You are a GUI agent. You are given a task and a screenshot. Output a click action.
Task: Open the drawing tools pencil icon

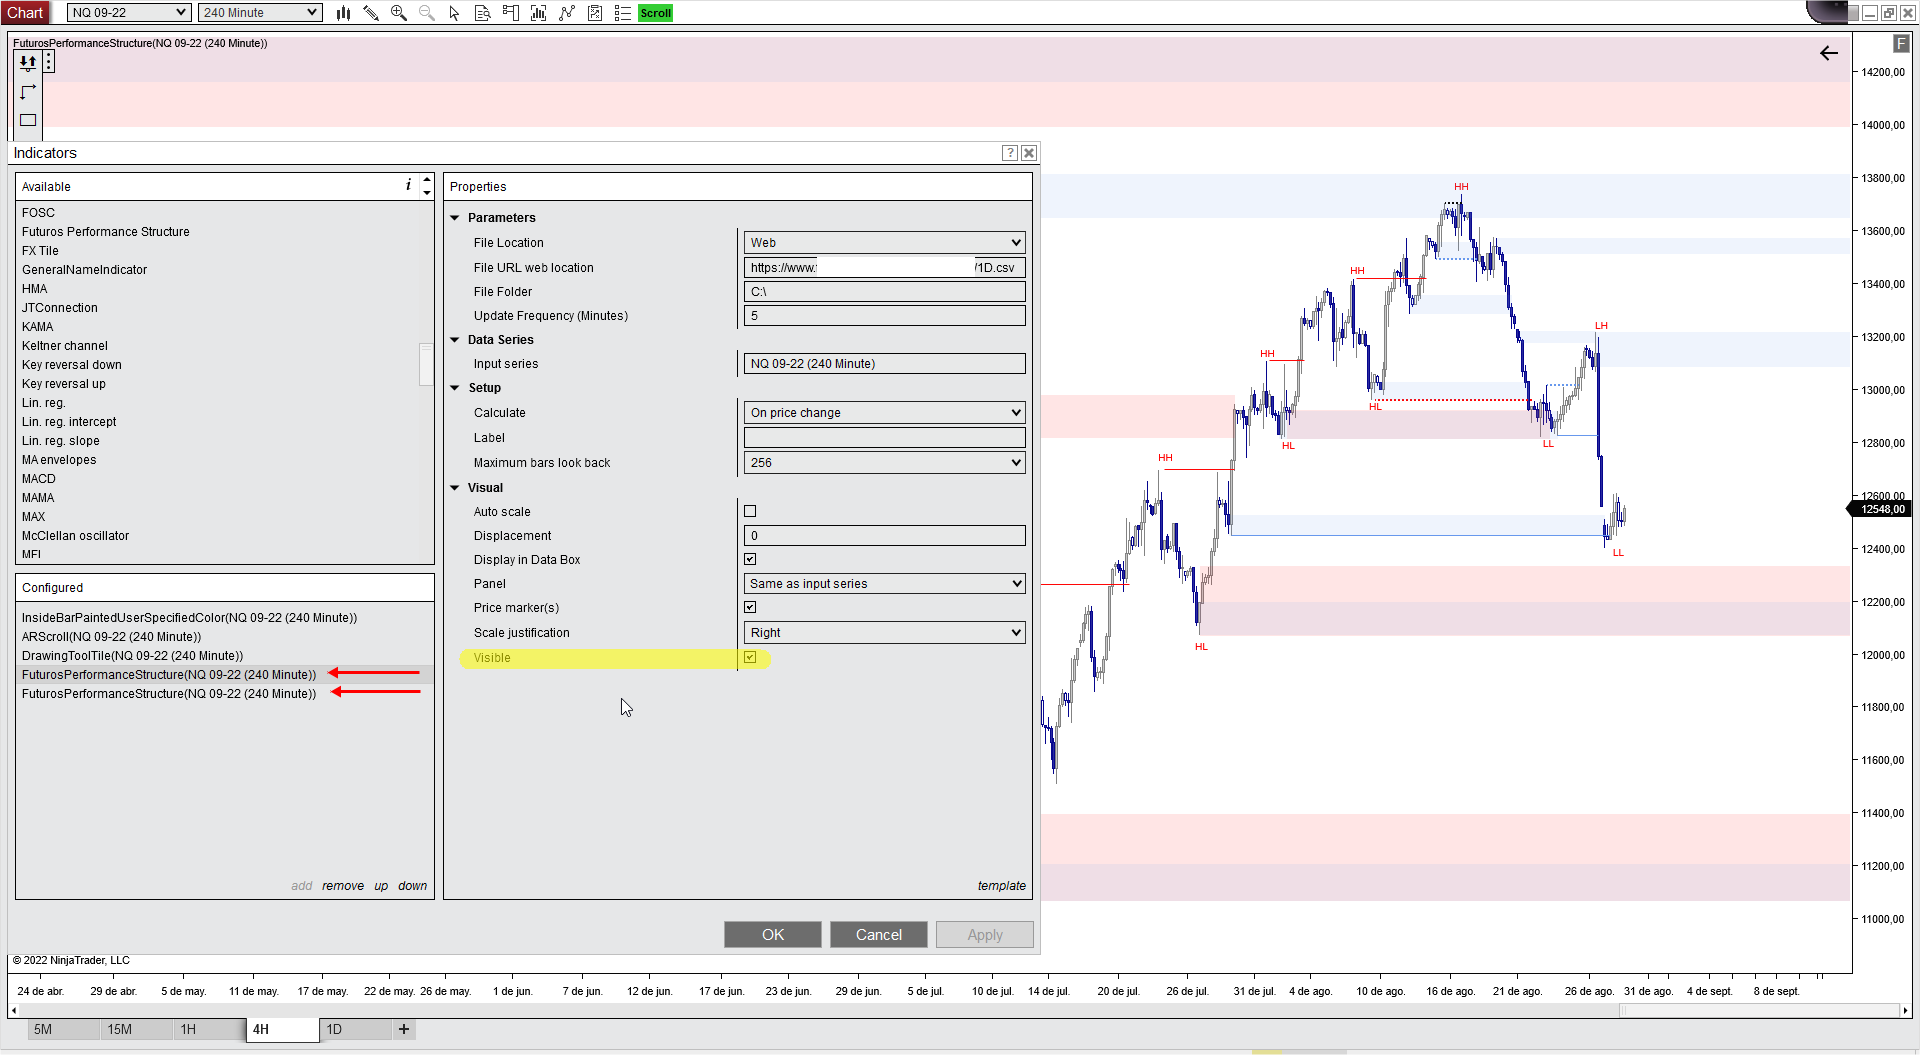(x=371, y=13)
